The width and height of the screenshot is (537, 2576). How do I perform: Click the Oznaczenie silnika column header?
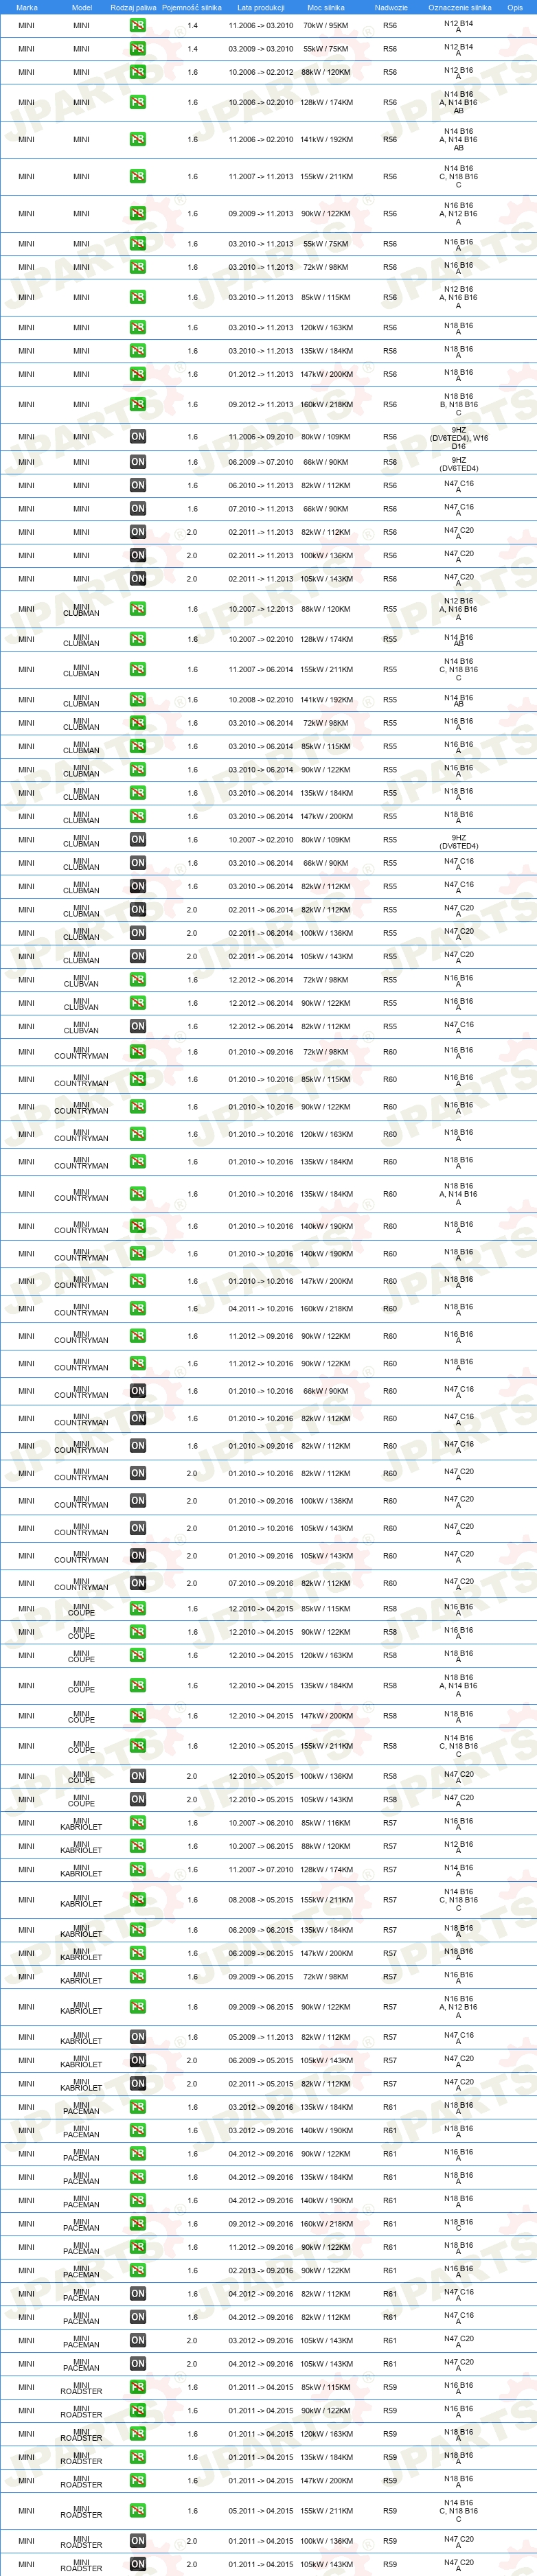(460, 7)
